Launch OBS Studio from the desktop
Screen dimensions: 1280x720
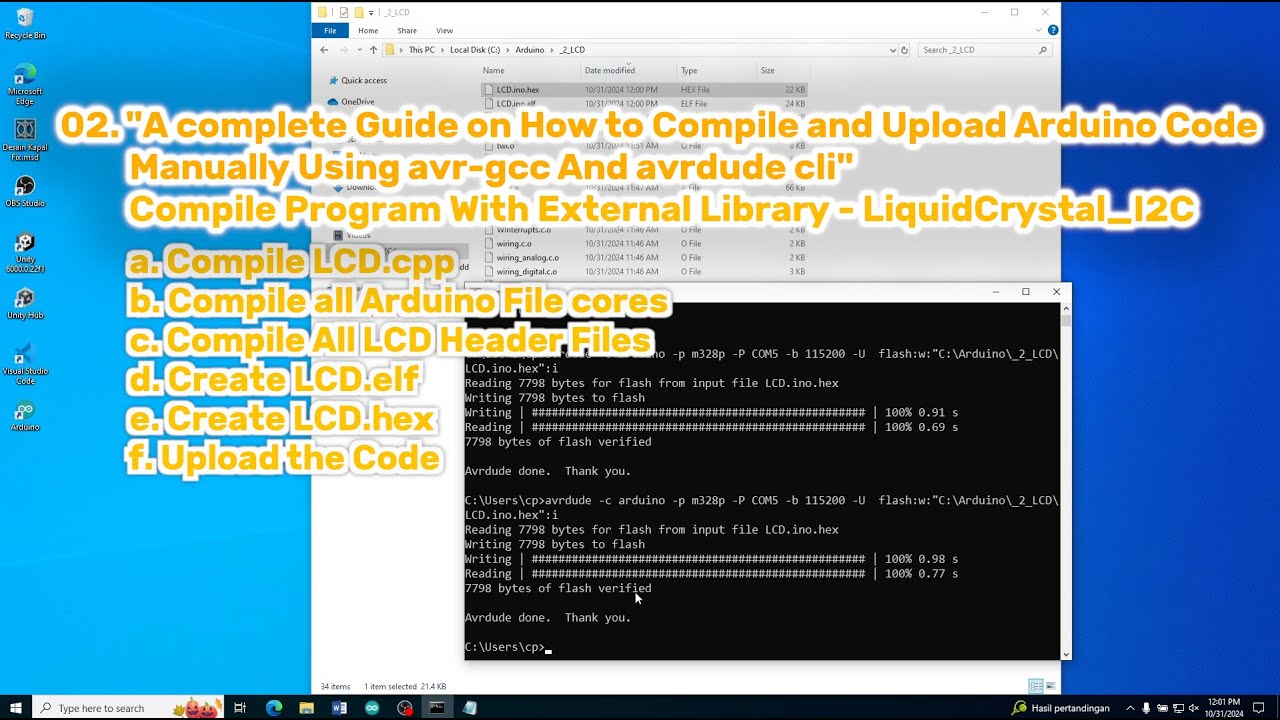pos(25,192)
